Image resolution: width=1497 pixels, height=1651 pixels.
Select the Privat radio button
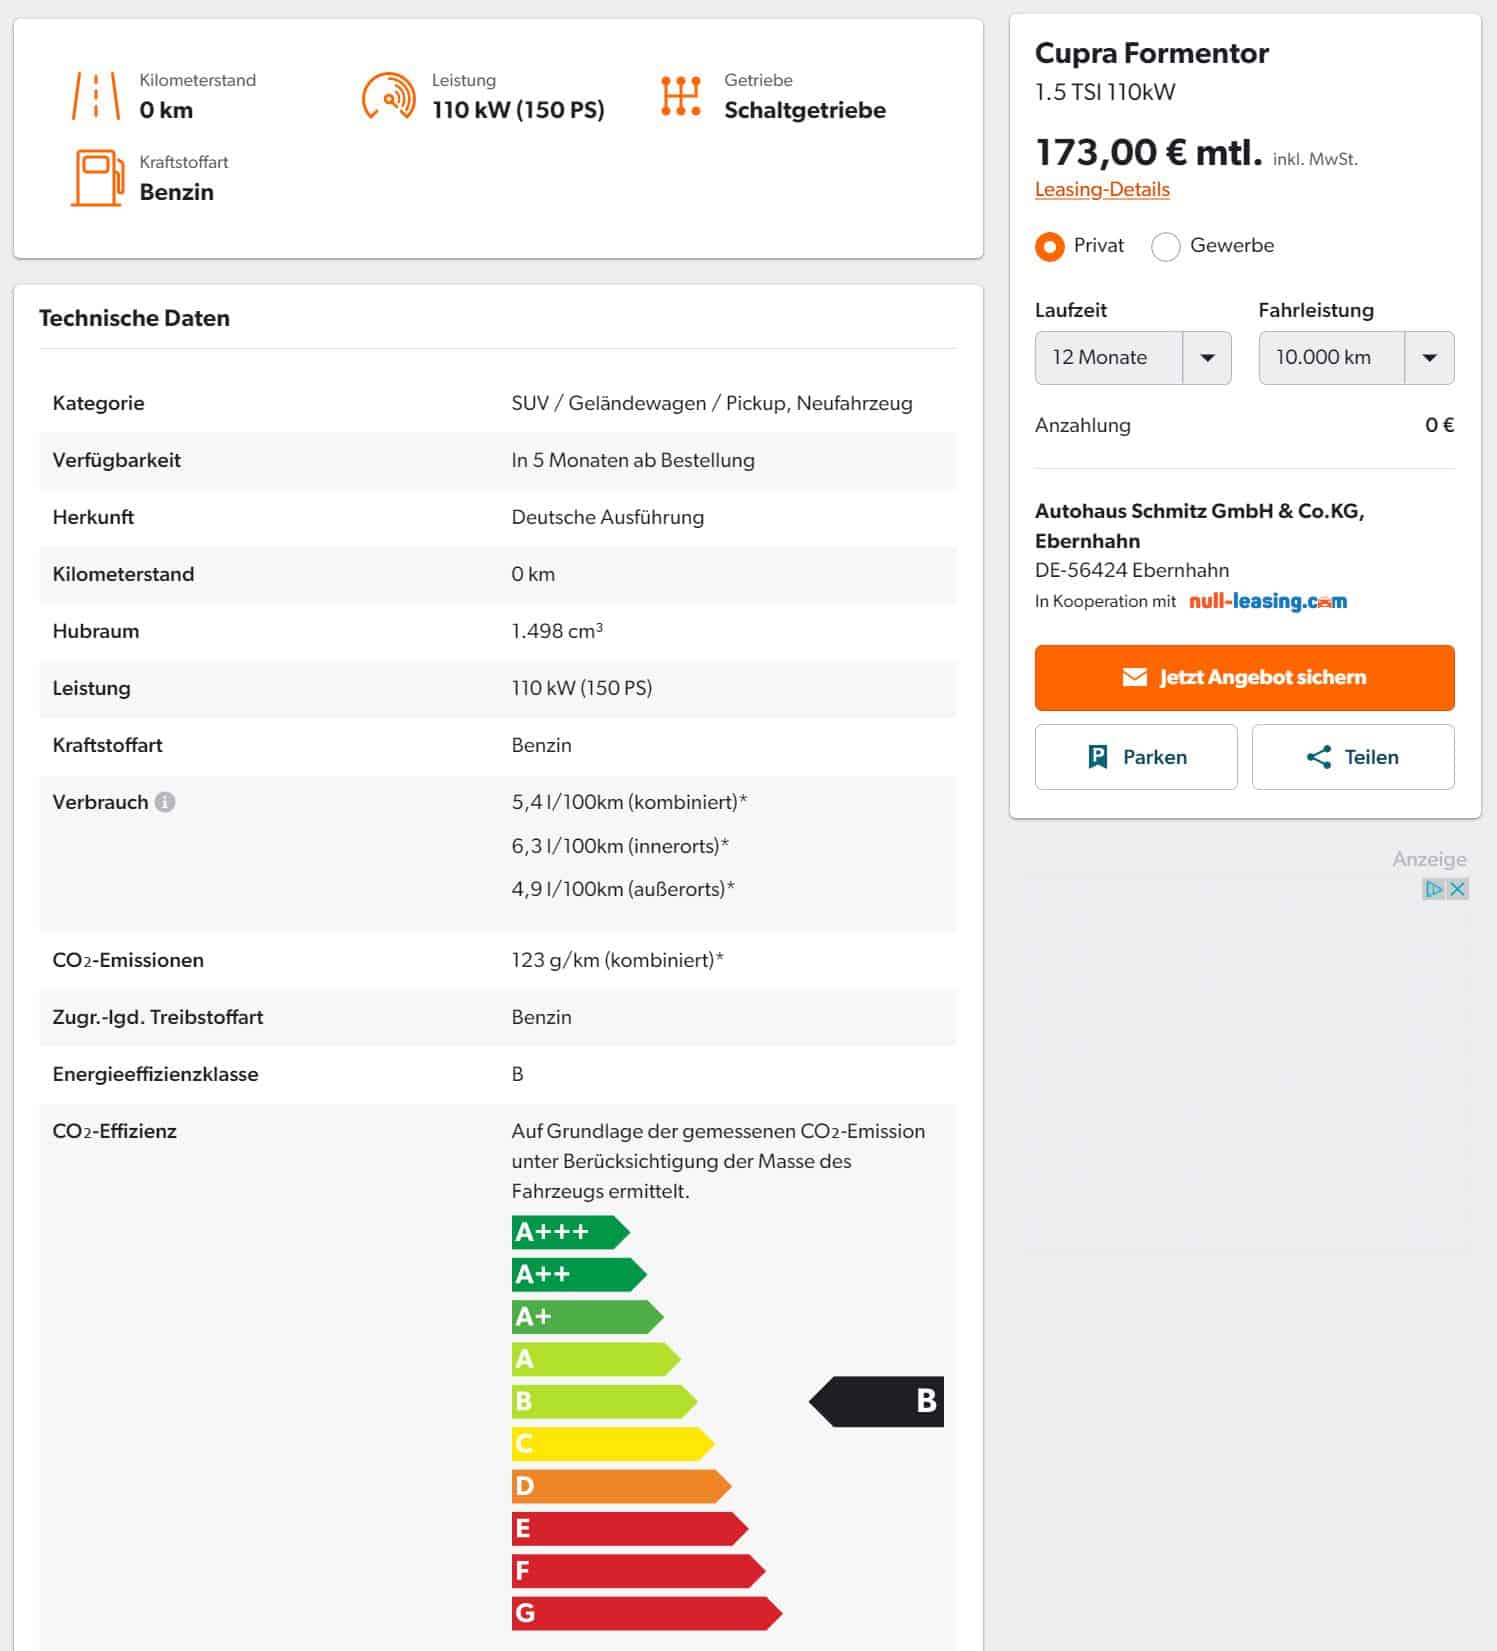coord(1049,246)
